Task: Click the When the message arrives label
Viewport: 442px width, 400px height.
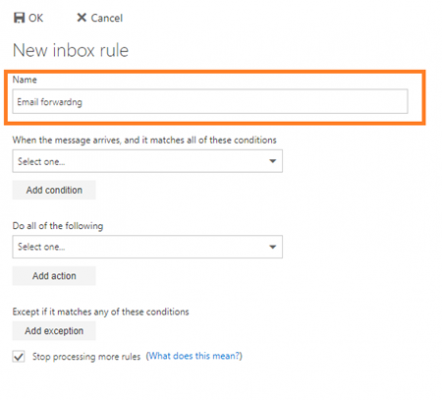Action: (x=144, y=140)
